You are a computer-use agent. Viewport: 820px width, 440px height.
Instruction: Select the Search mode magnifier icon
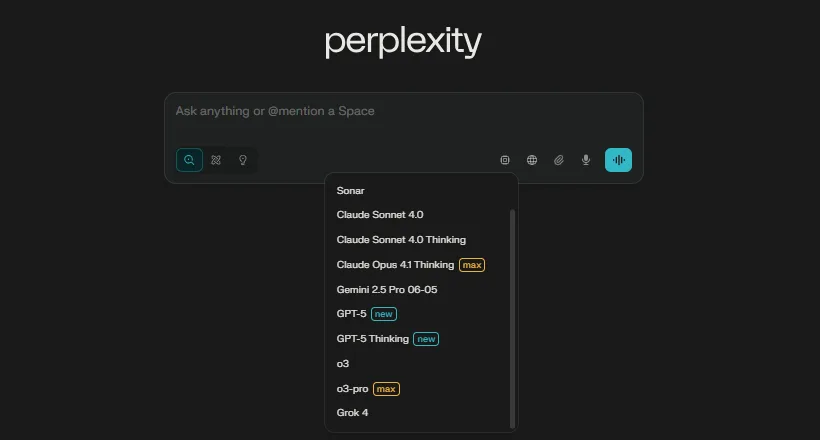[189, 160]
